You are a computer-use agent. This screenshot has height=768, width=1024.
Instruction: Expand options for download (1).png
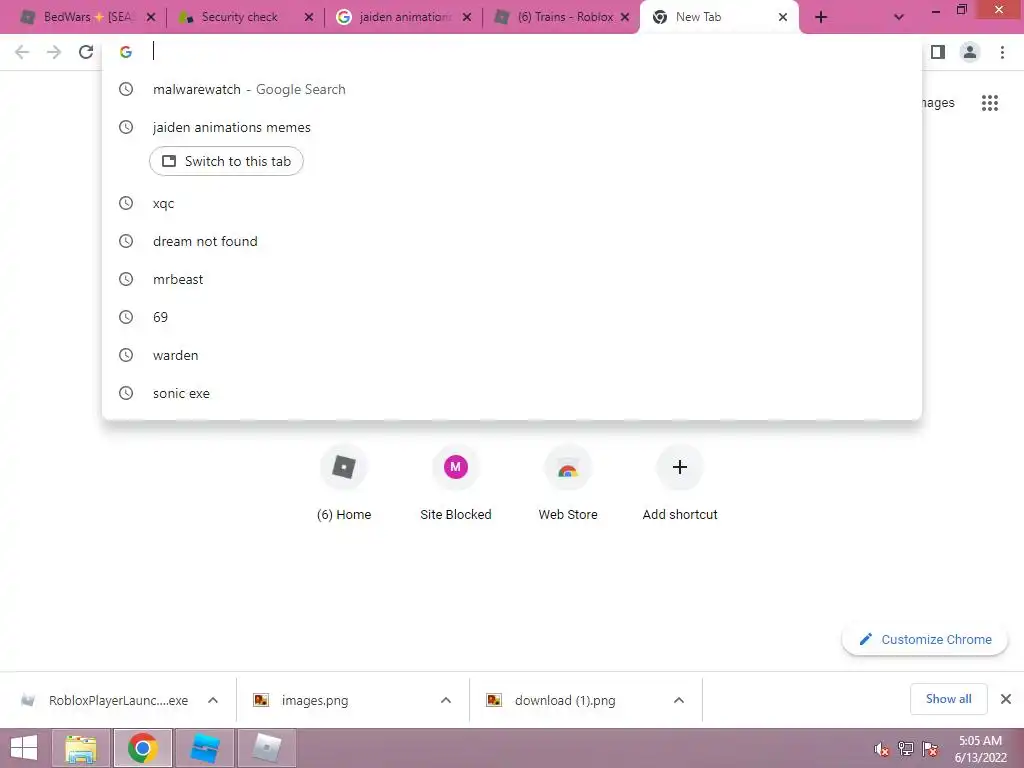(679, 700)
